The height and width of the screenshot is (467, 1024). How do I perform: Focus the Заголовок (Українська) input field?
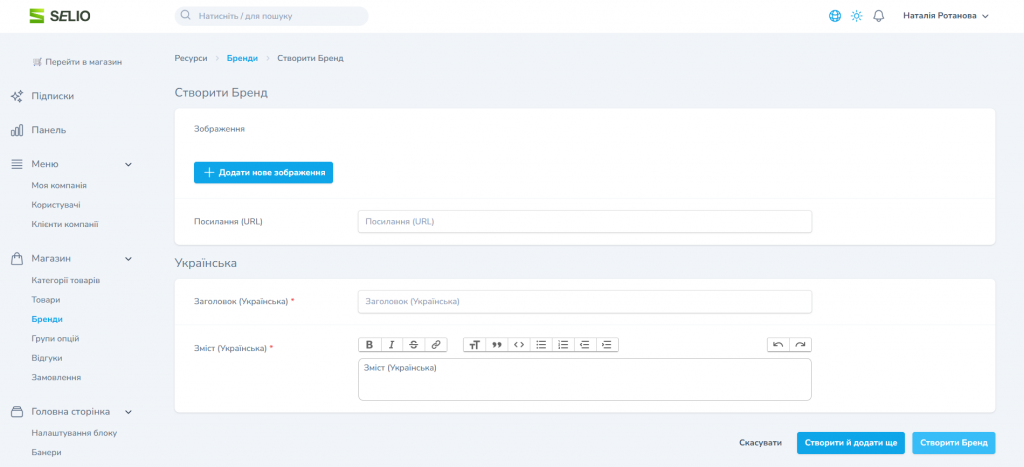click(x=584, y=301)
